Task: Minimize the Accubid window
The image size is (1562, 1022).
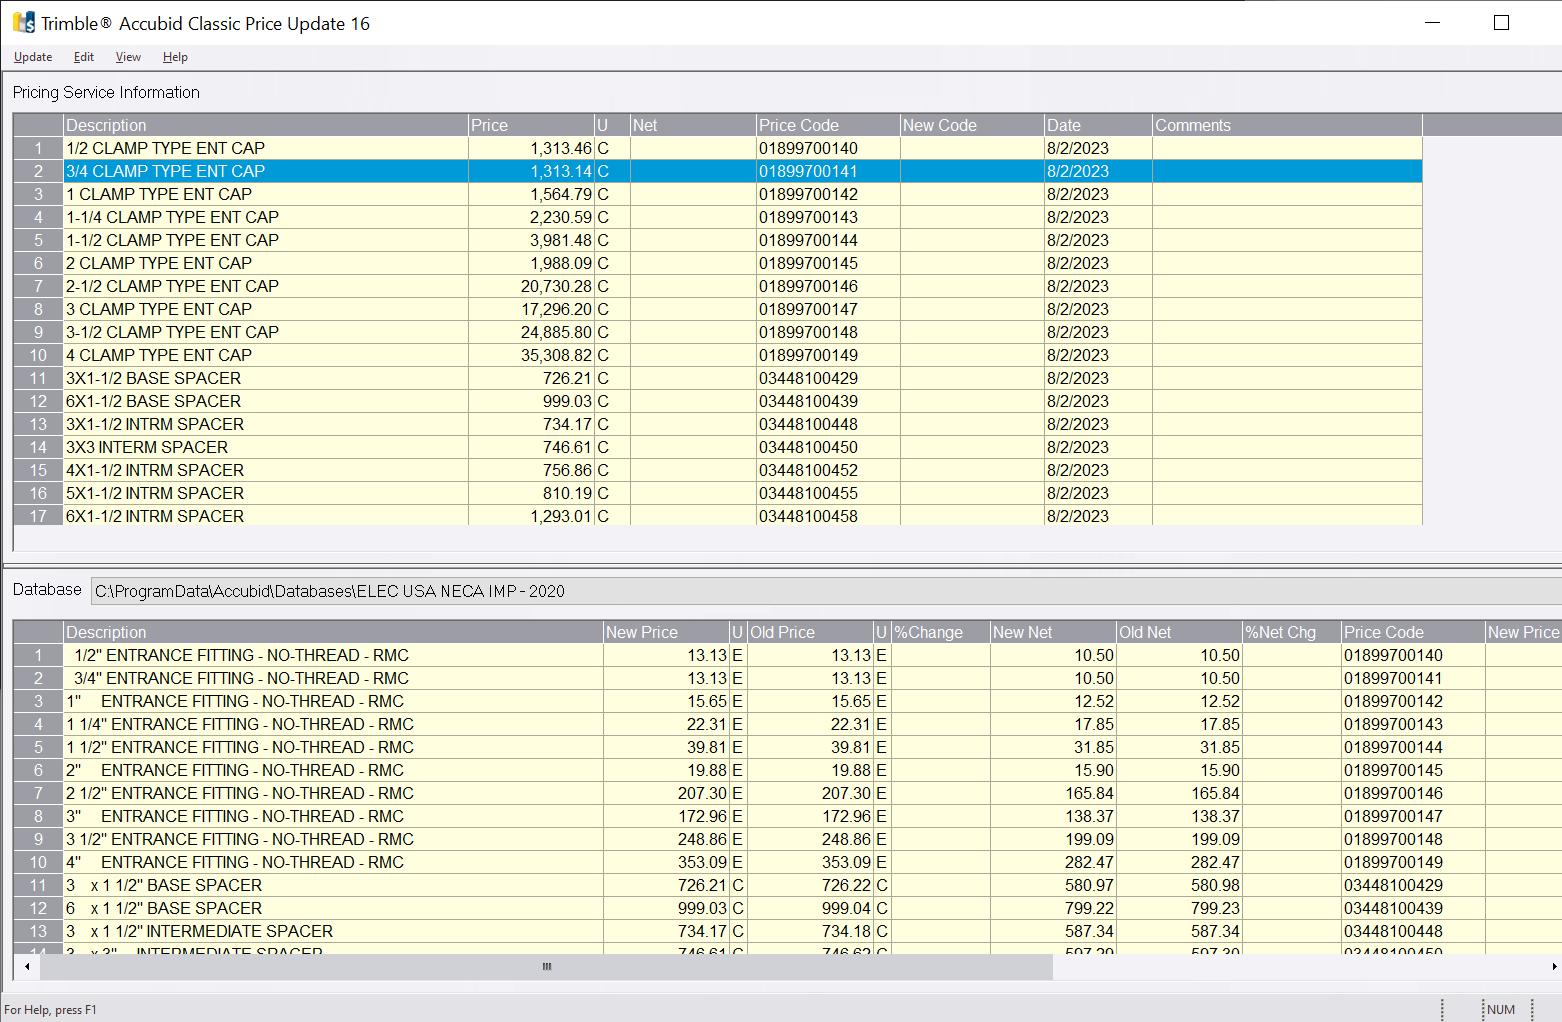Action: click(x=1432, y=23)
